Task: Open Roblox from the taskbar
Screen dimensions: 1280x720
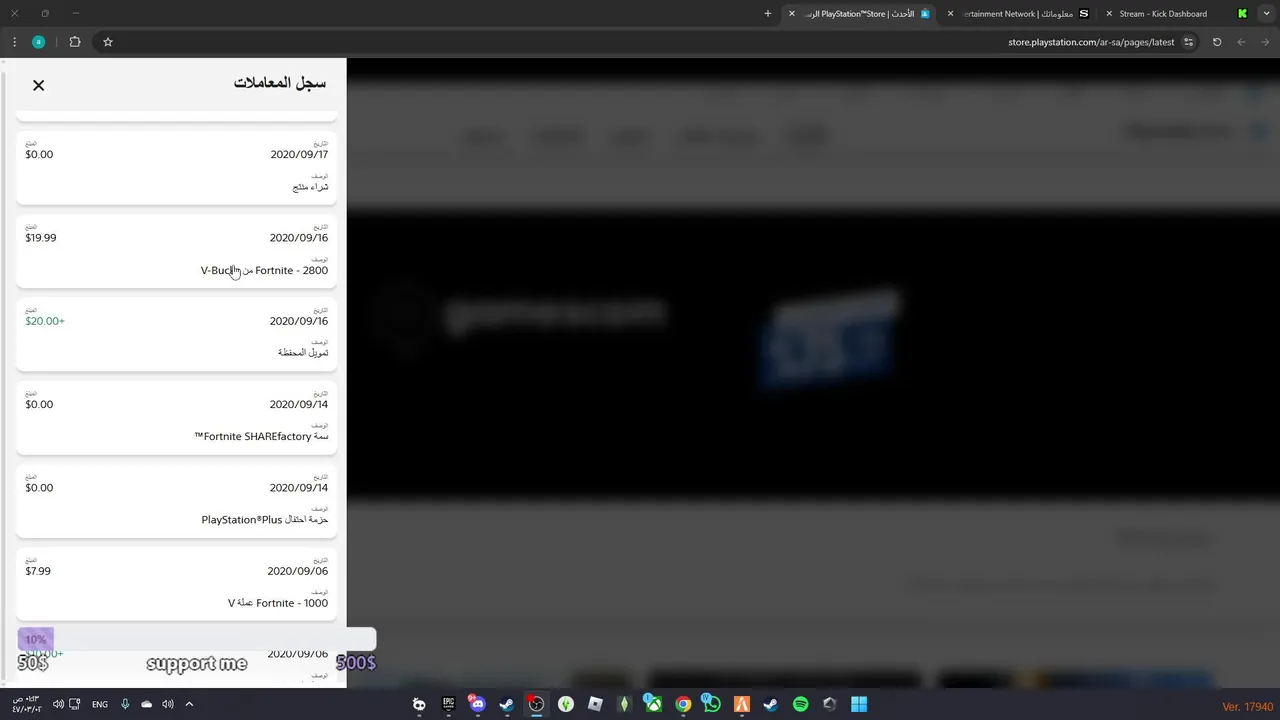Action: (x=595, y=704)
